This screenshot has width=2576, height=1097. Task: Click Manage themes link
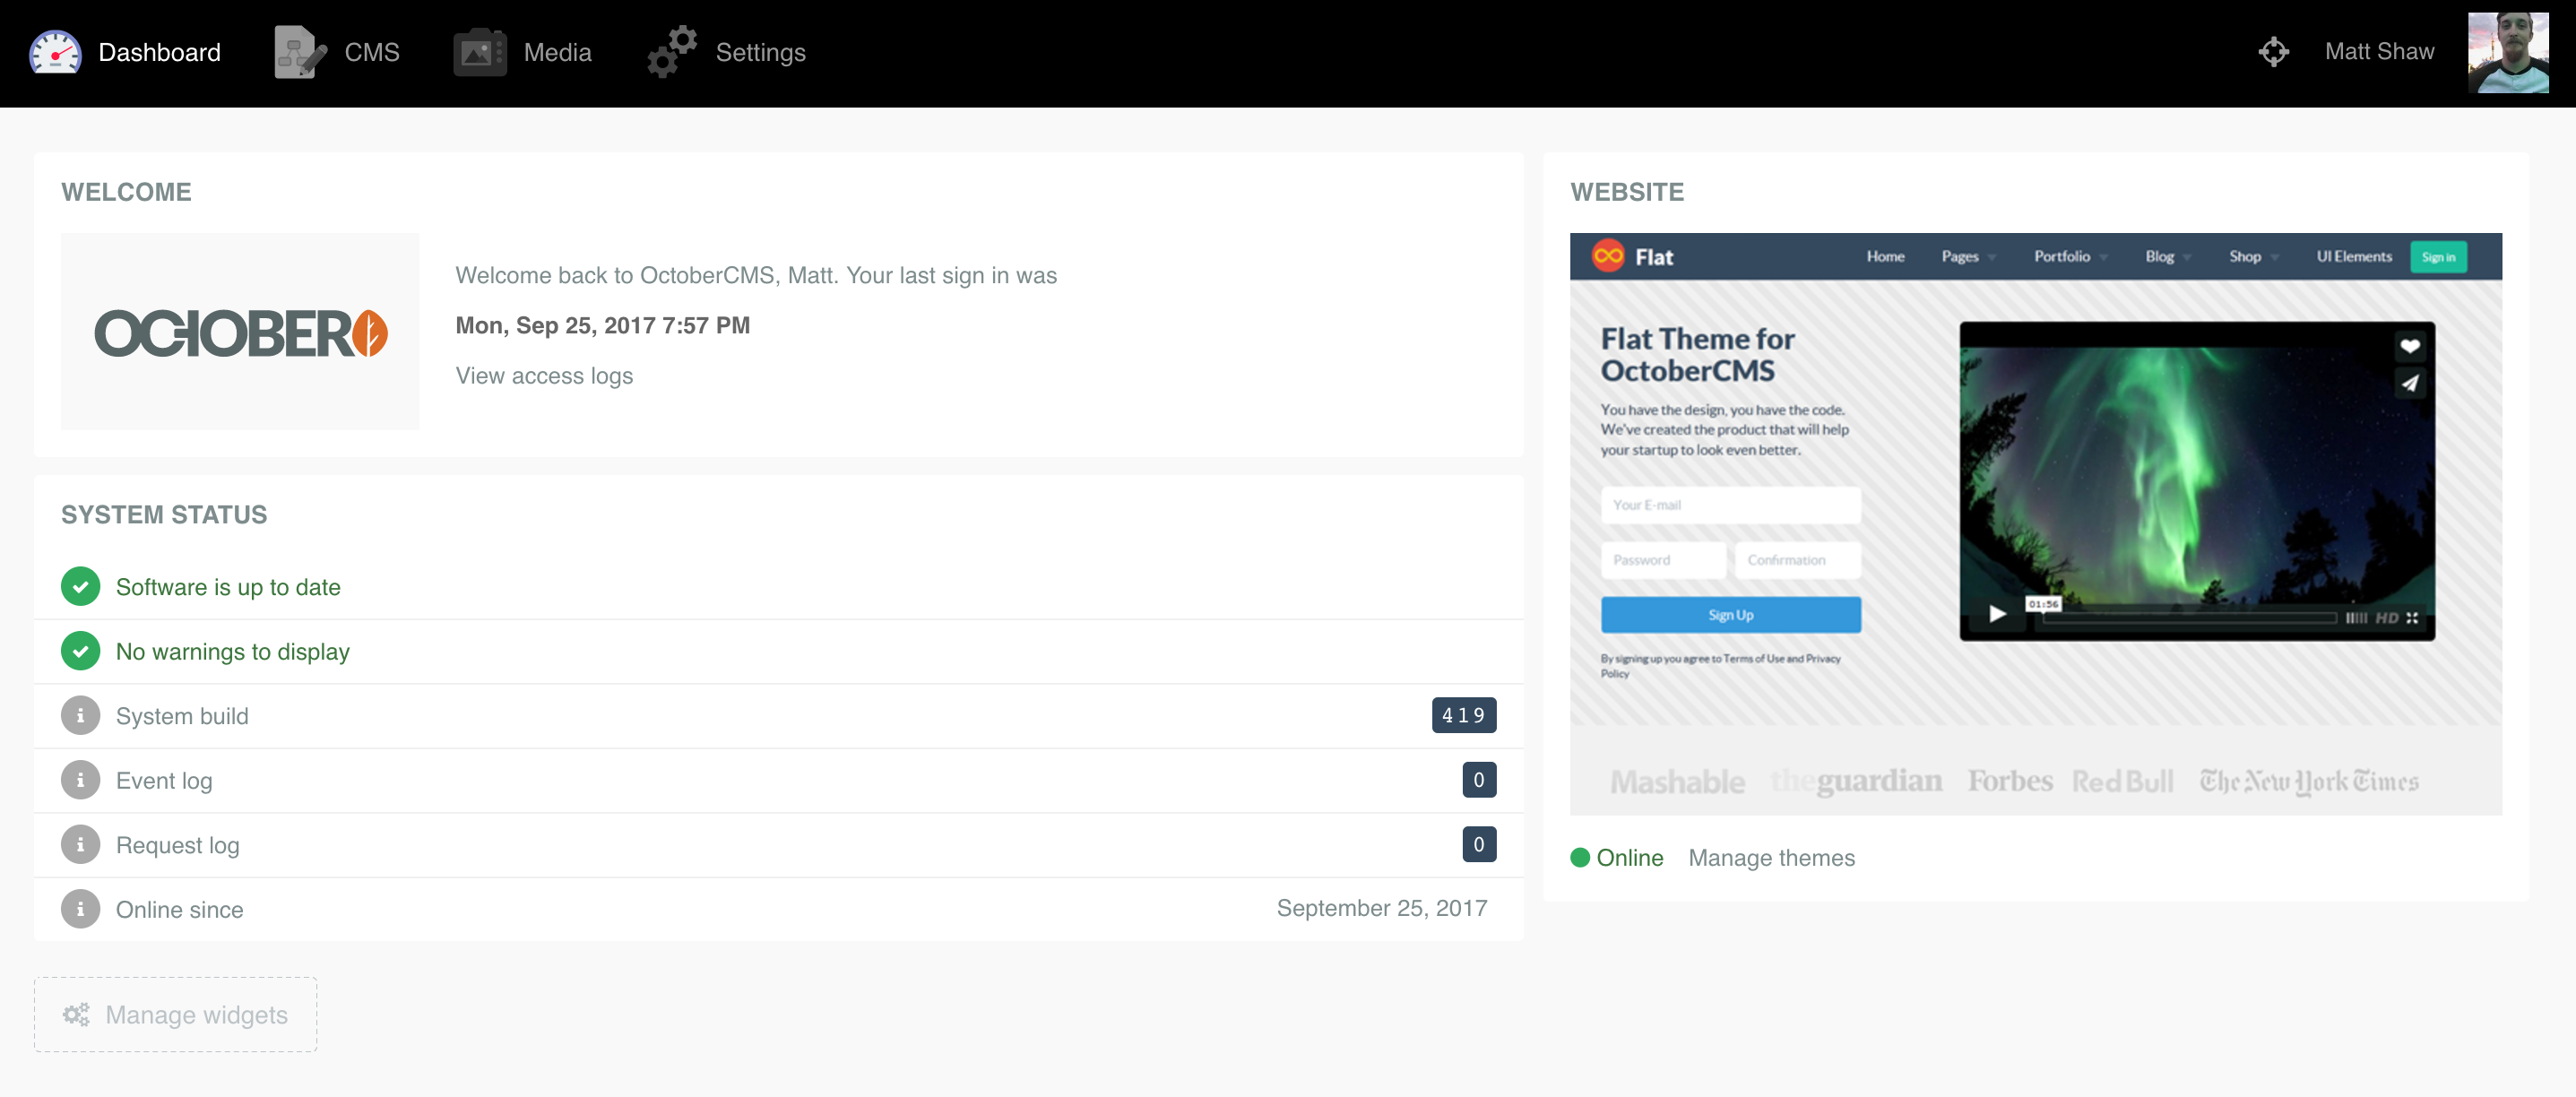1771,858
